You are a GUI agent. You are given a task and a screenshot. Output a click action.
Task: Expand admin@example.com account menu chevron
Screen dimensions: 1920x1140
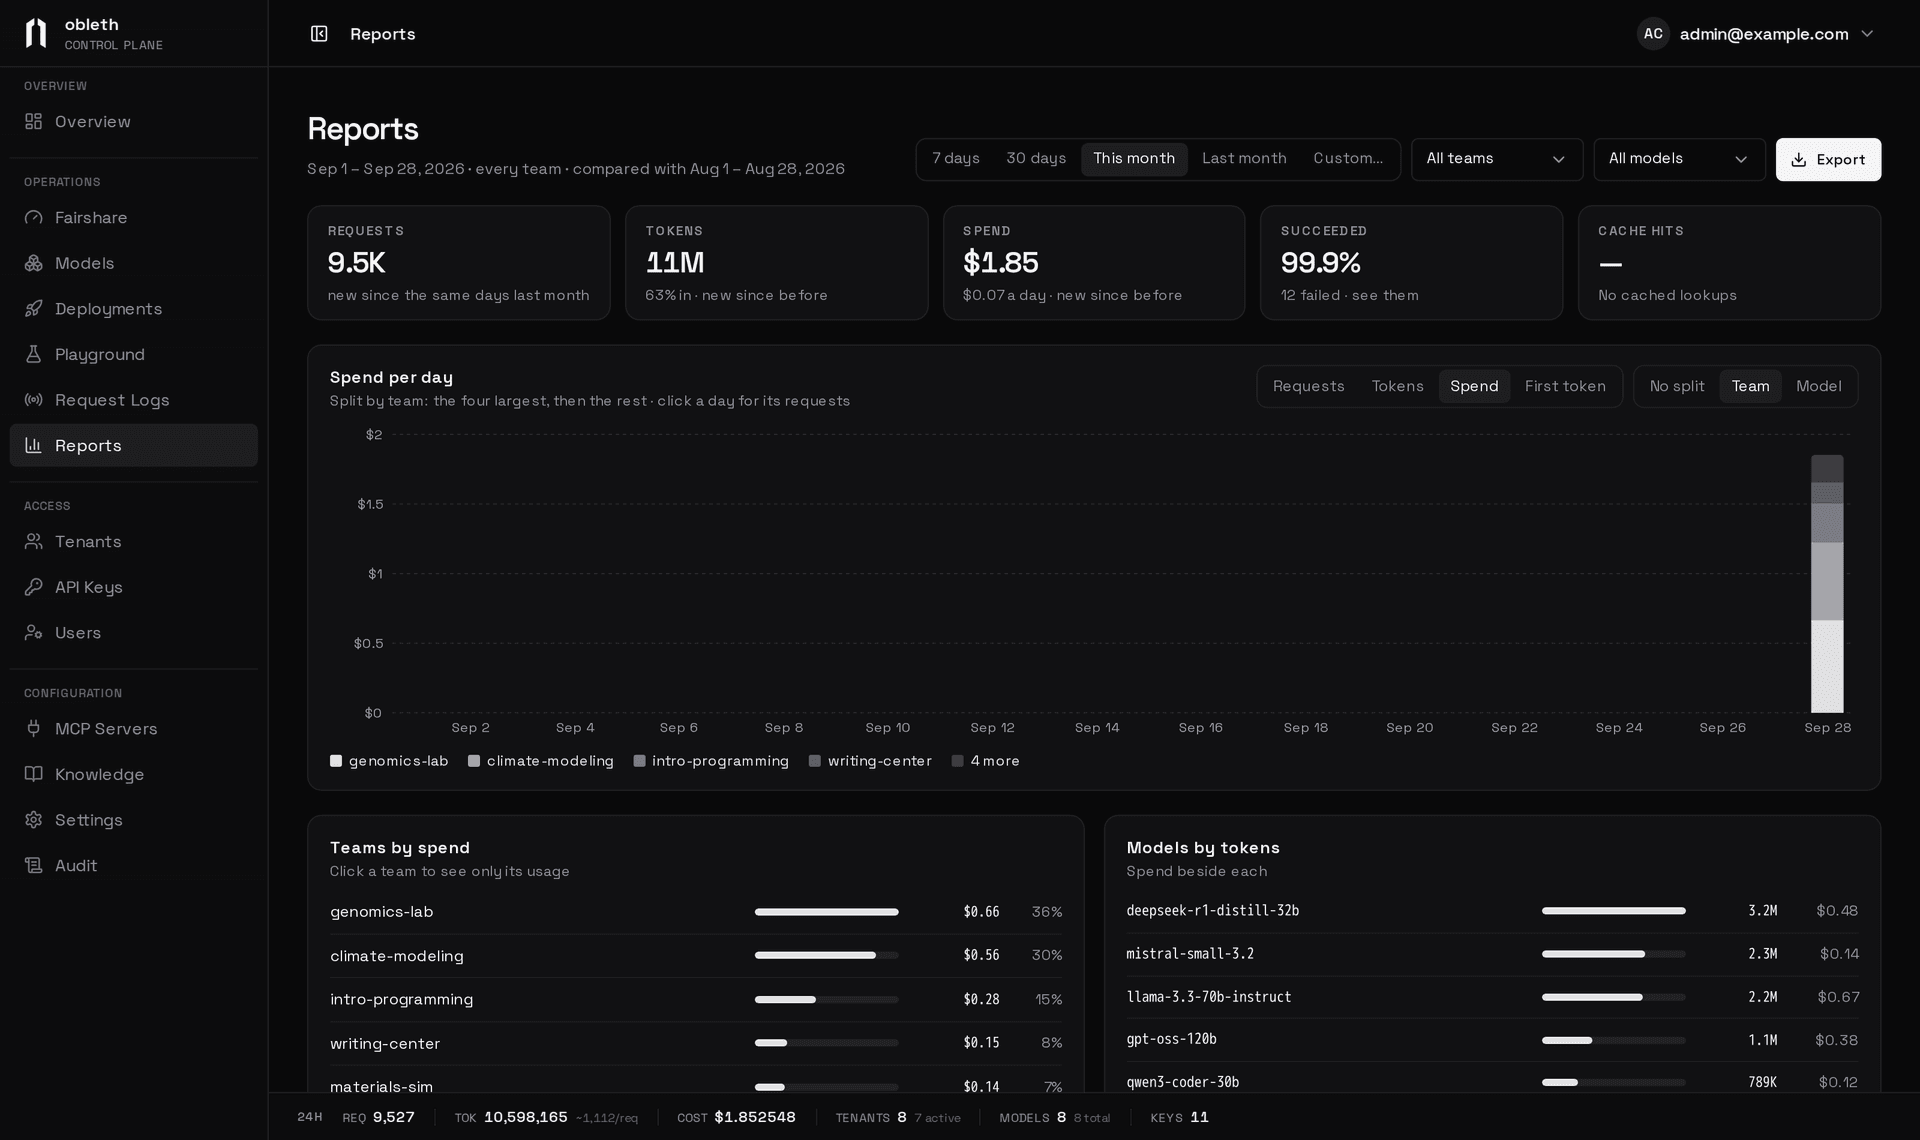1867,34
